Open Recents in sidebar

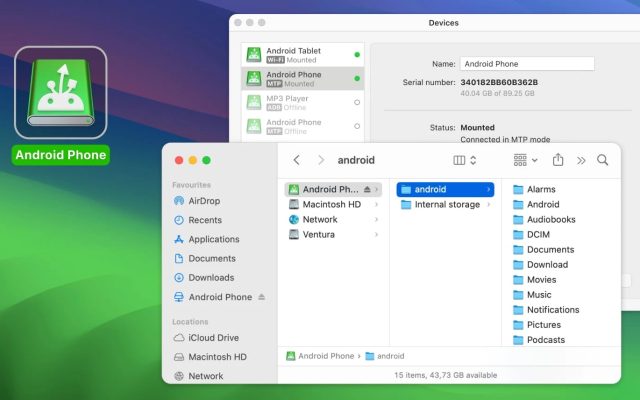[x=198, y=220]
